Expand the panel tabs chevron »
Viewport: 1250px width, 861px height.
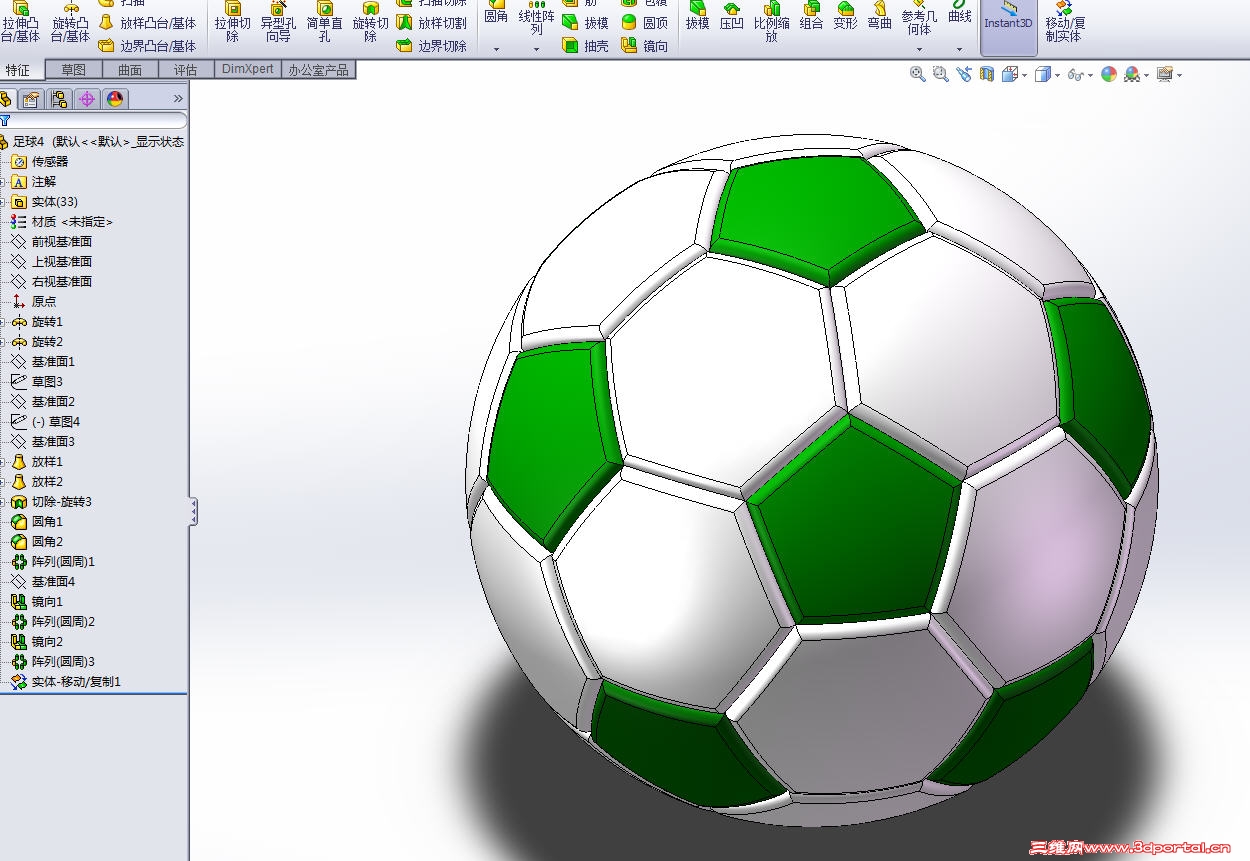[x=178, y=98]
